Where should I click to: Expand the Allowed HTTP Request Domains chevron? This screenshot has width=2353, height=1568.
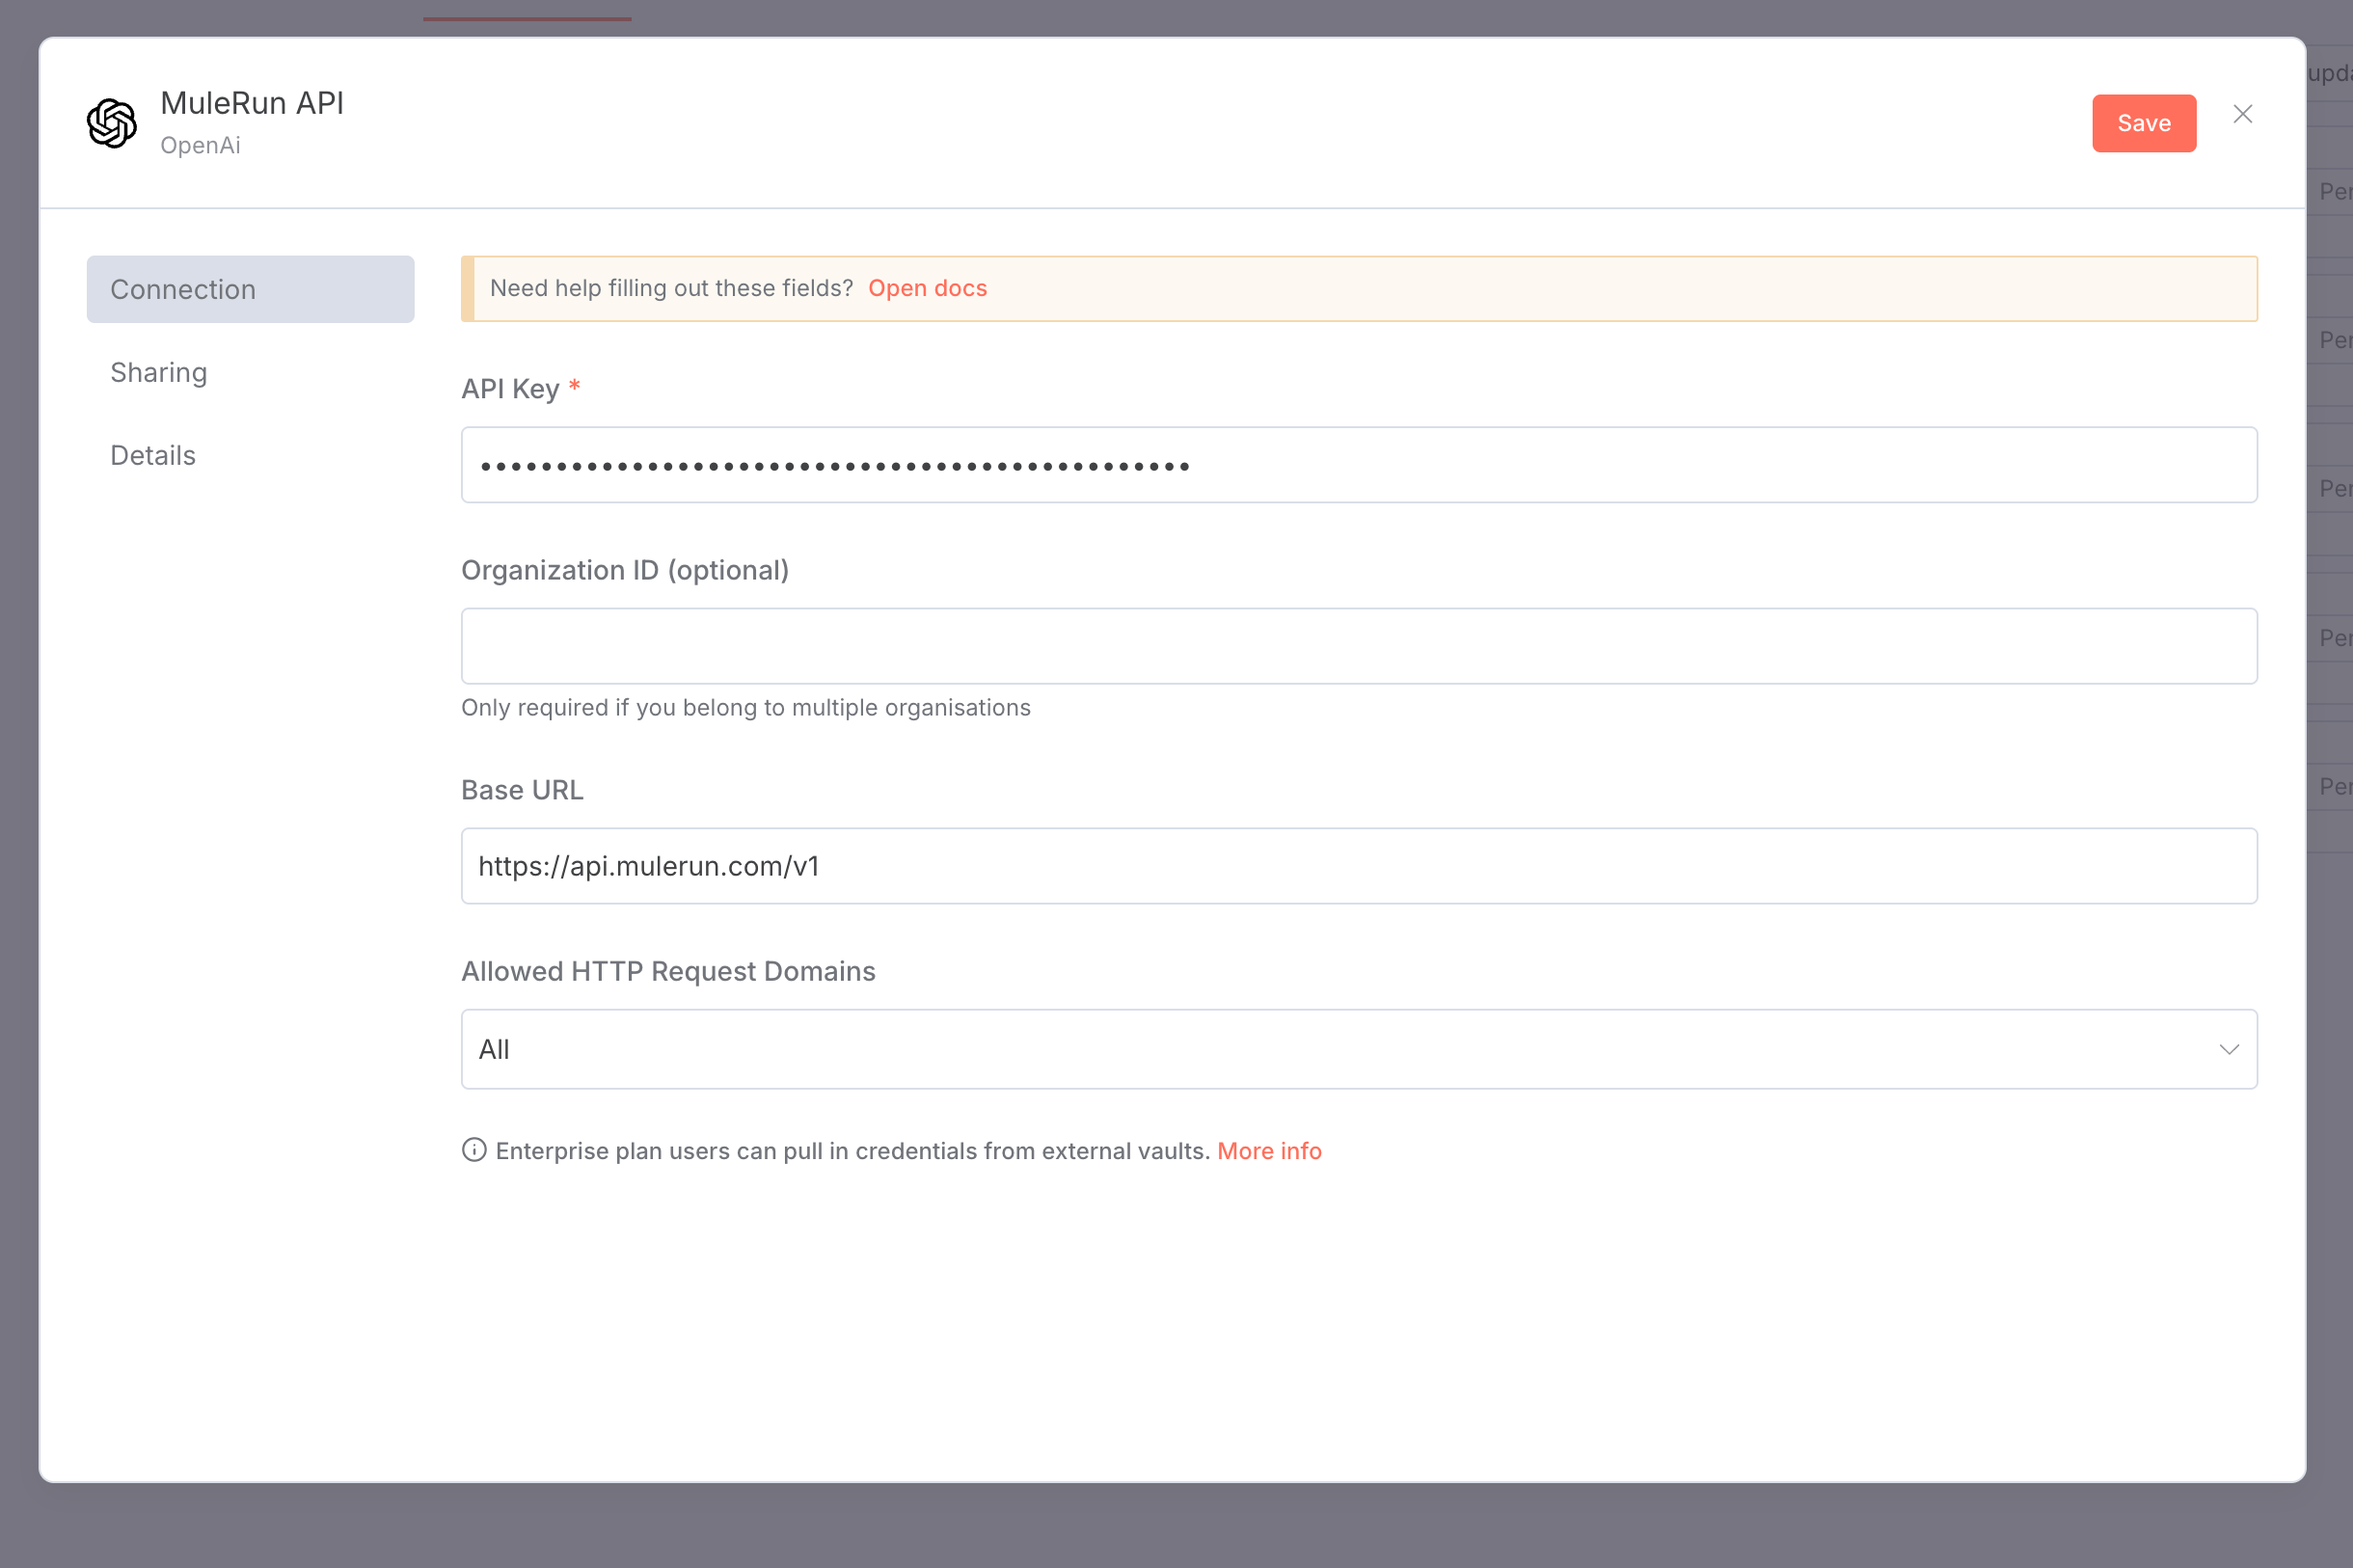(x=2228, y=1049)
